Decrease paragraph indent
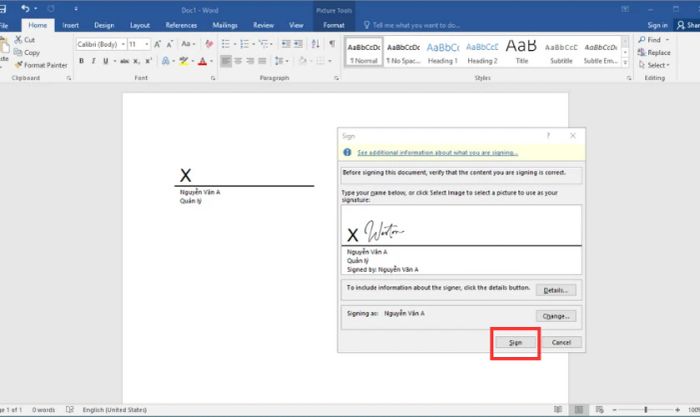 [286, 44]
